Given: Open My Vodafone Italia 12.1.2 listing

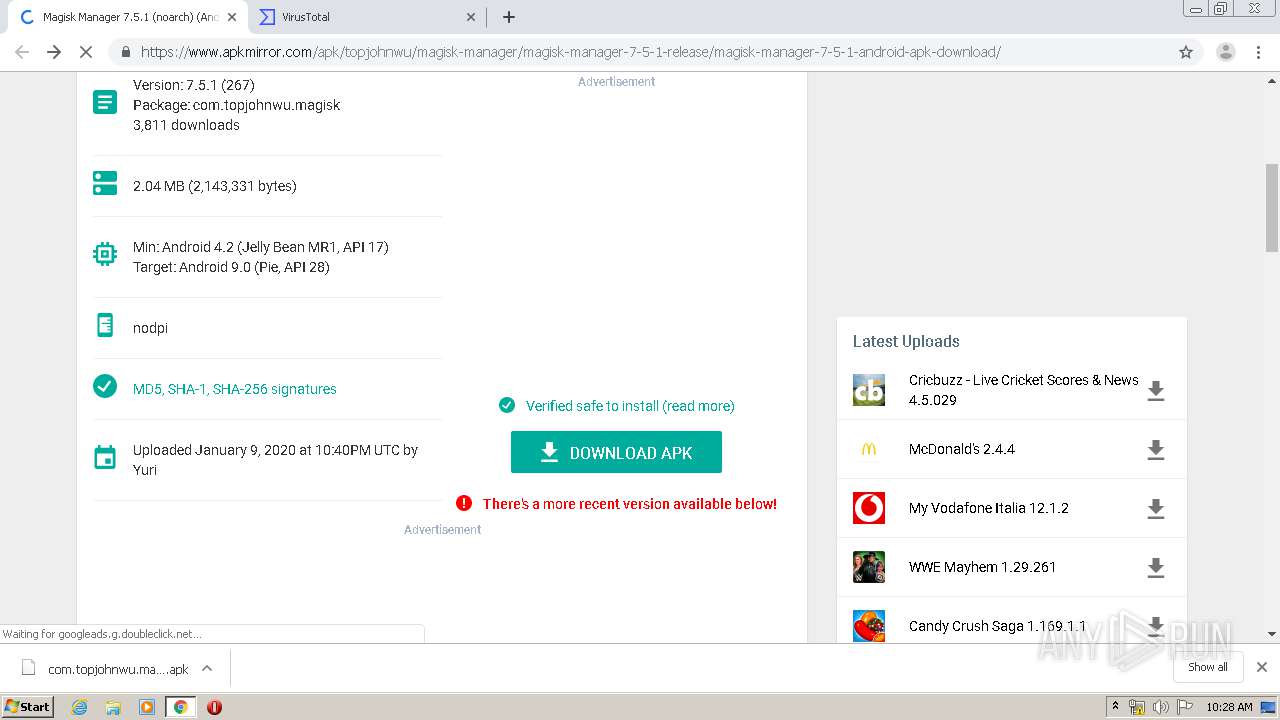Looking at the screenshot, I should tap(989, 508).
